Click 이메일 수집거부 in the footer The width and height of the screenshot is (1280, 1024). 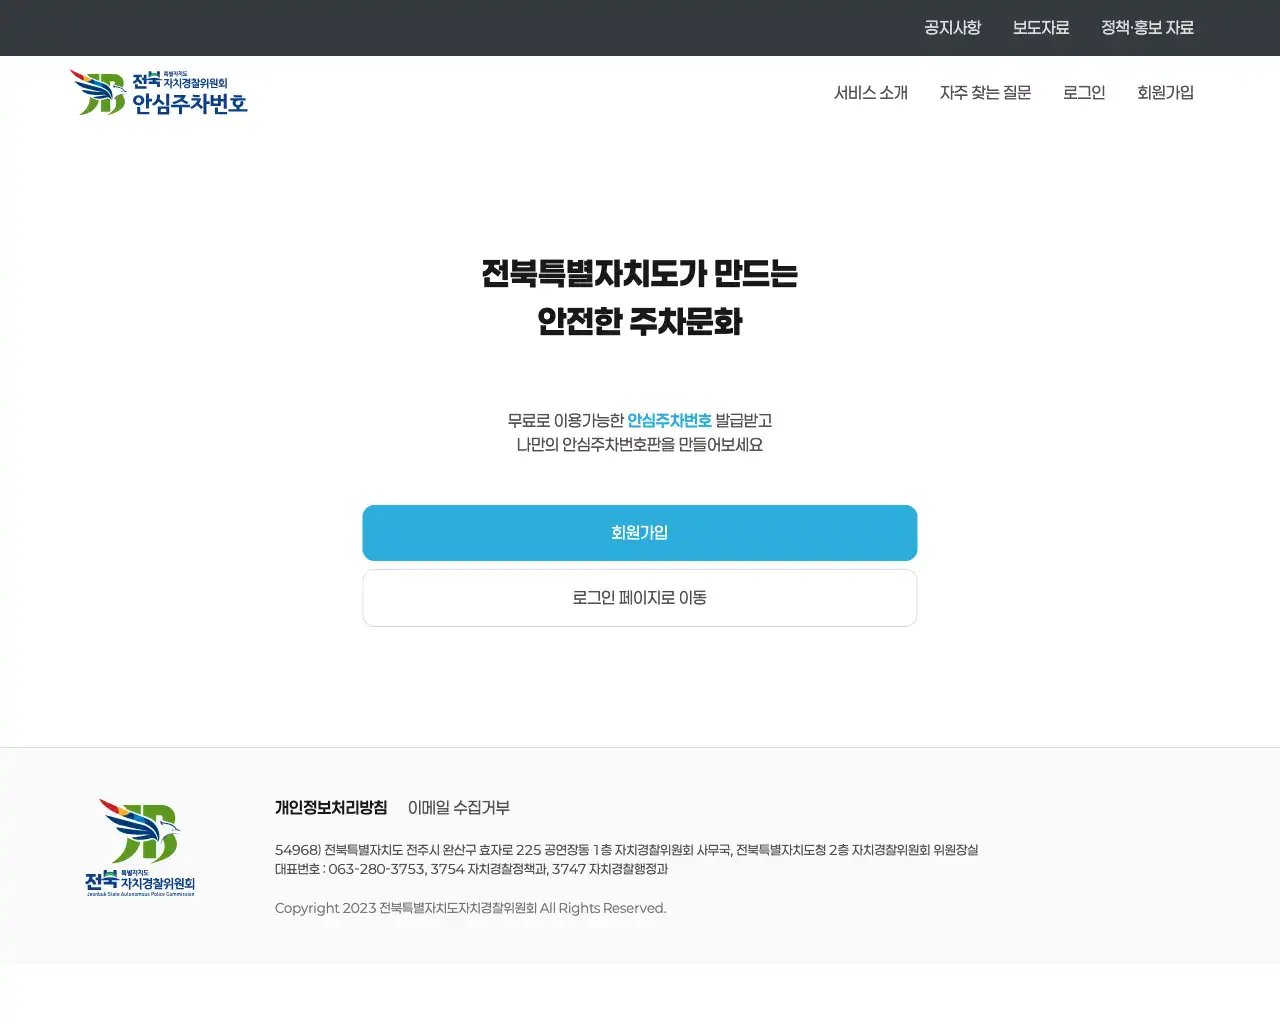click(x=457, y=807)
